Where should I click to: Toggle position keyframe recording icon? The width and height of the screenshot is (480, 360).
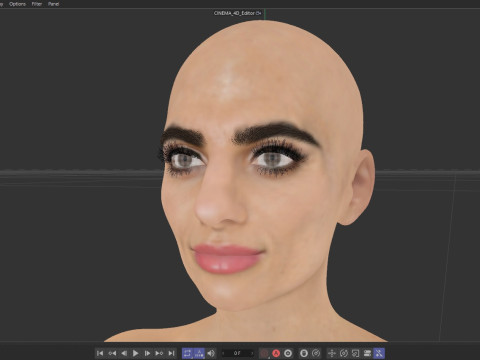pyautogui.click(x=332, y=353)
